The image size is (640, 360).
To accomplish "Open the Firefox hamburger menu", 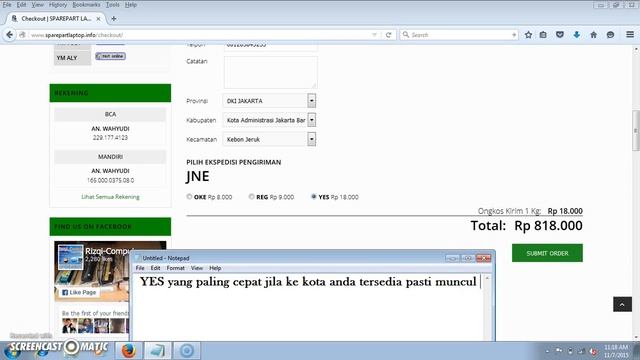I will [x=630, y=35].
